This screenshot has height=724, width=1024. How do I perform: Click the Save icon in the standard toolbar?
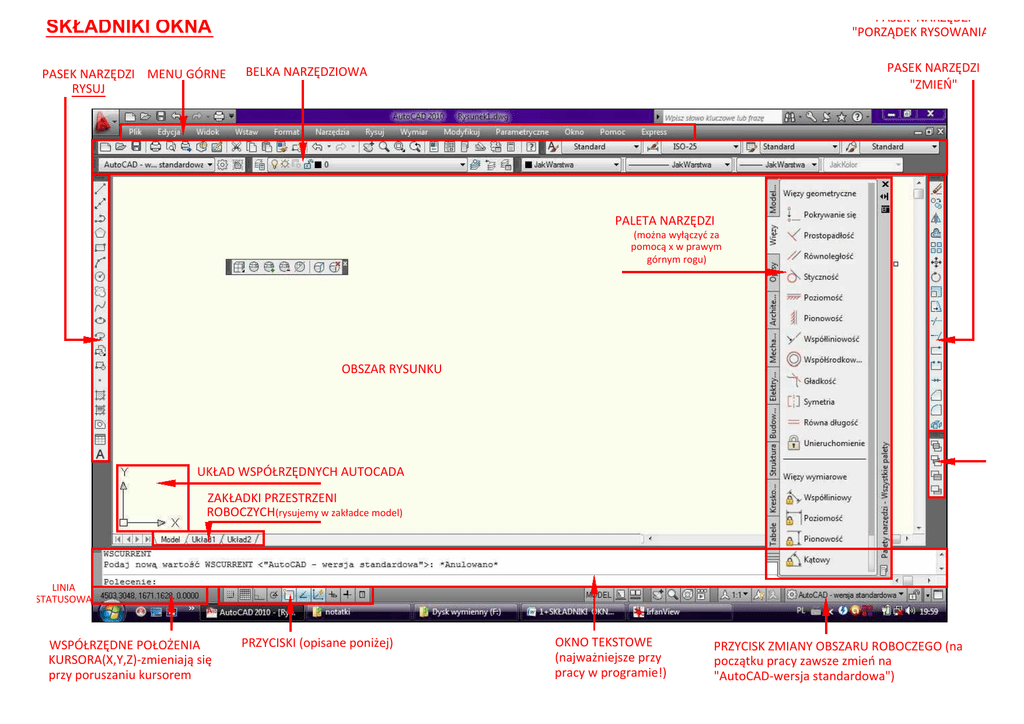point(134,147)
